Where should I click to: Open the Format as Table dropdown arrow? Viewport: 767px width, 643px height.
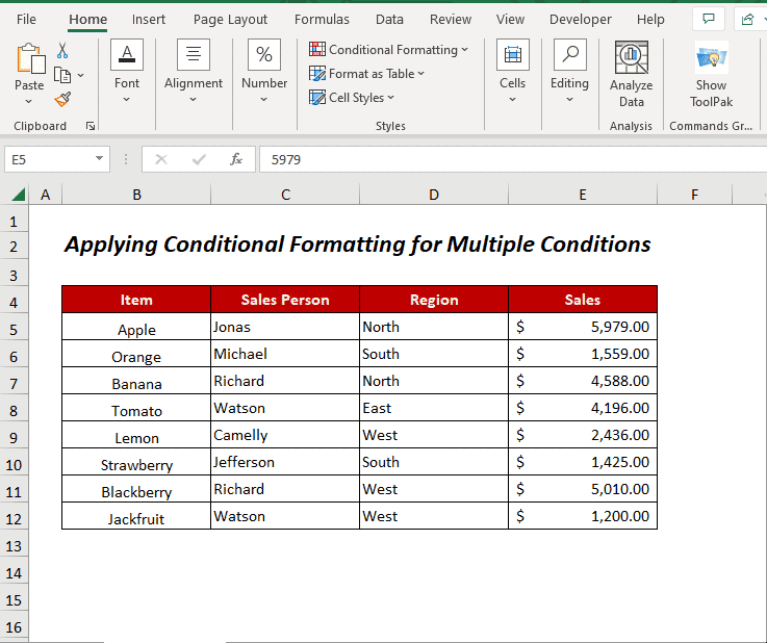(421, 73)
